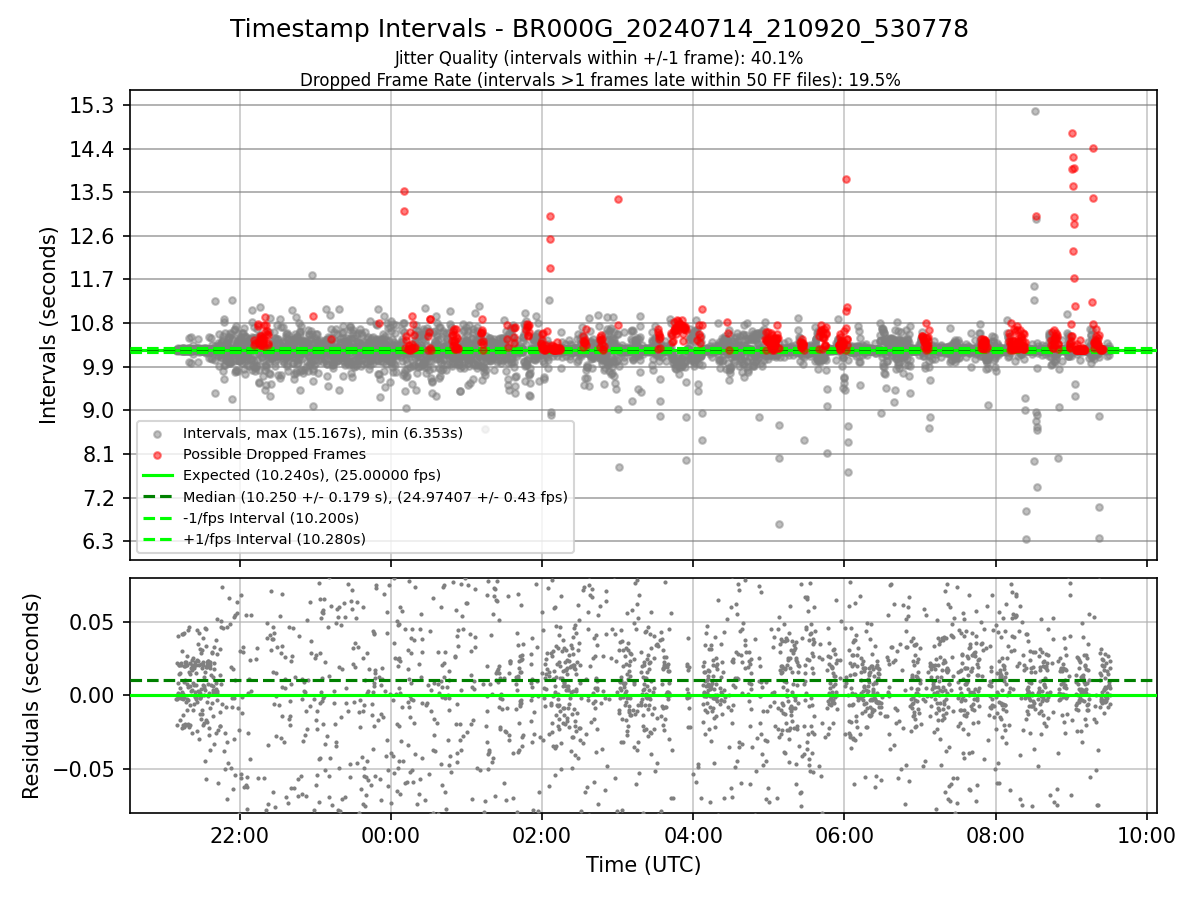
Task: Select legend entry "Intervals, max (15.167s), min (6.353s)"
Action: pyautogui.click(x=323, y=434)
